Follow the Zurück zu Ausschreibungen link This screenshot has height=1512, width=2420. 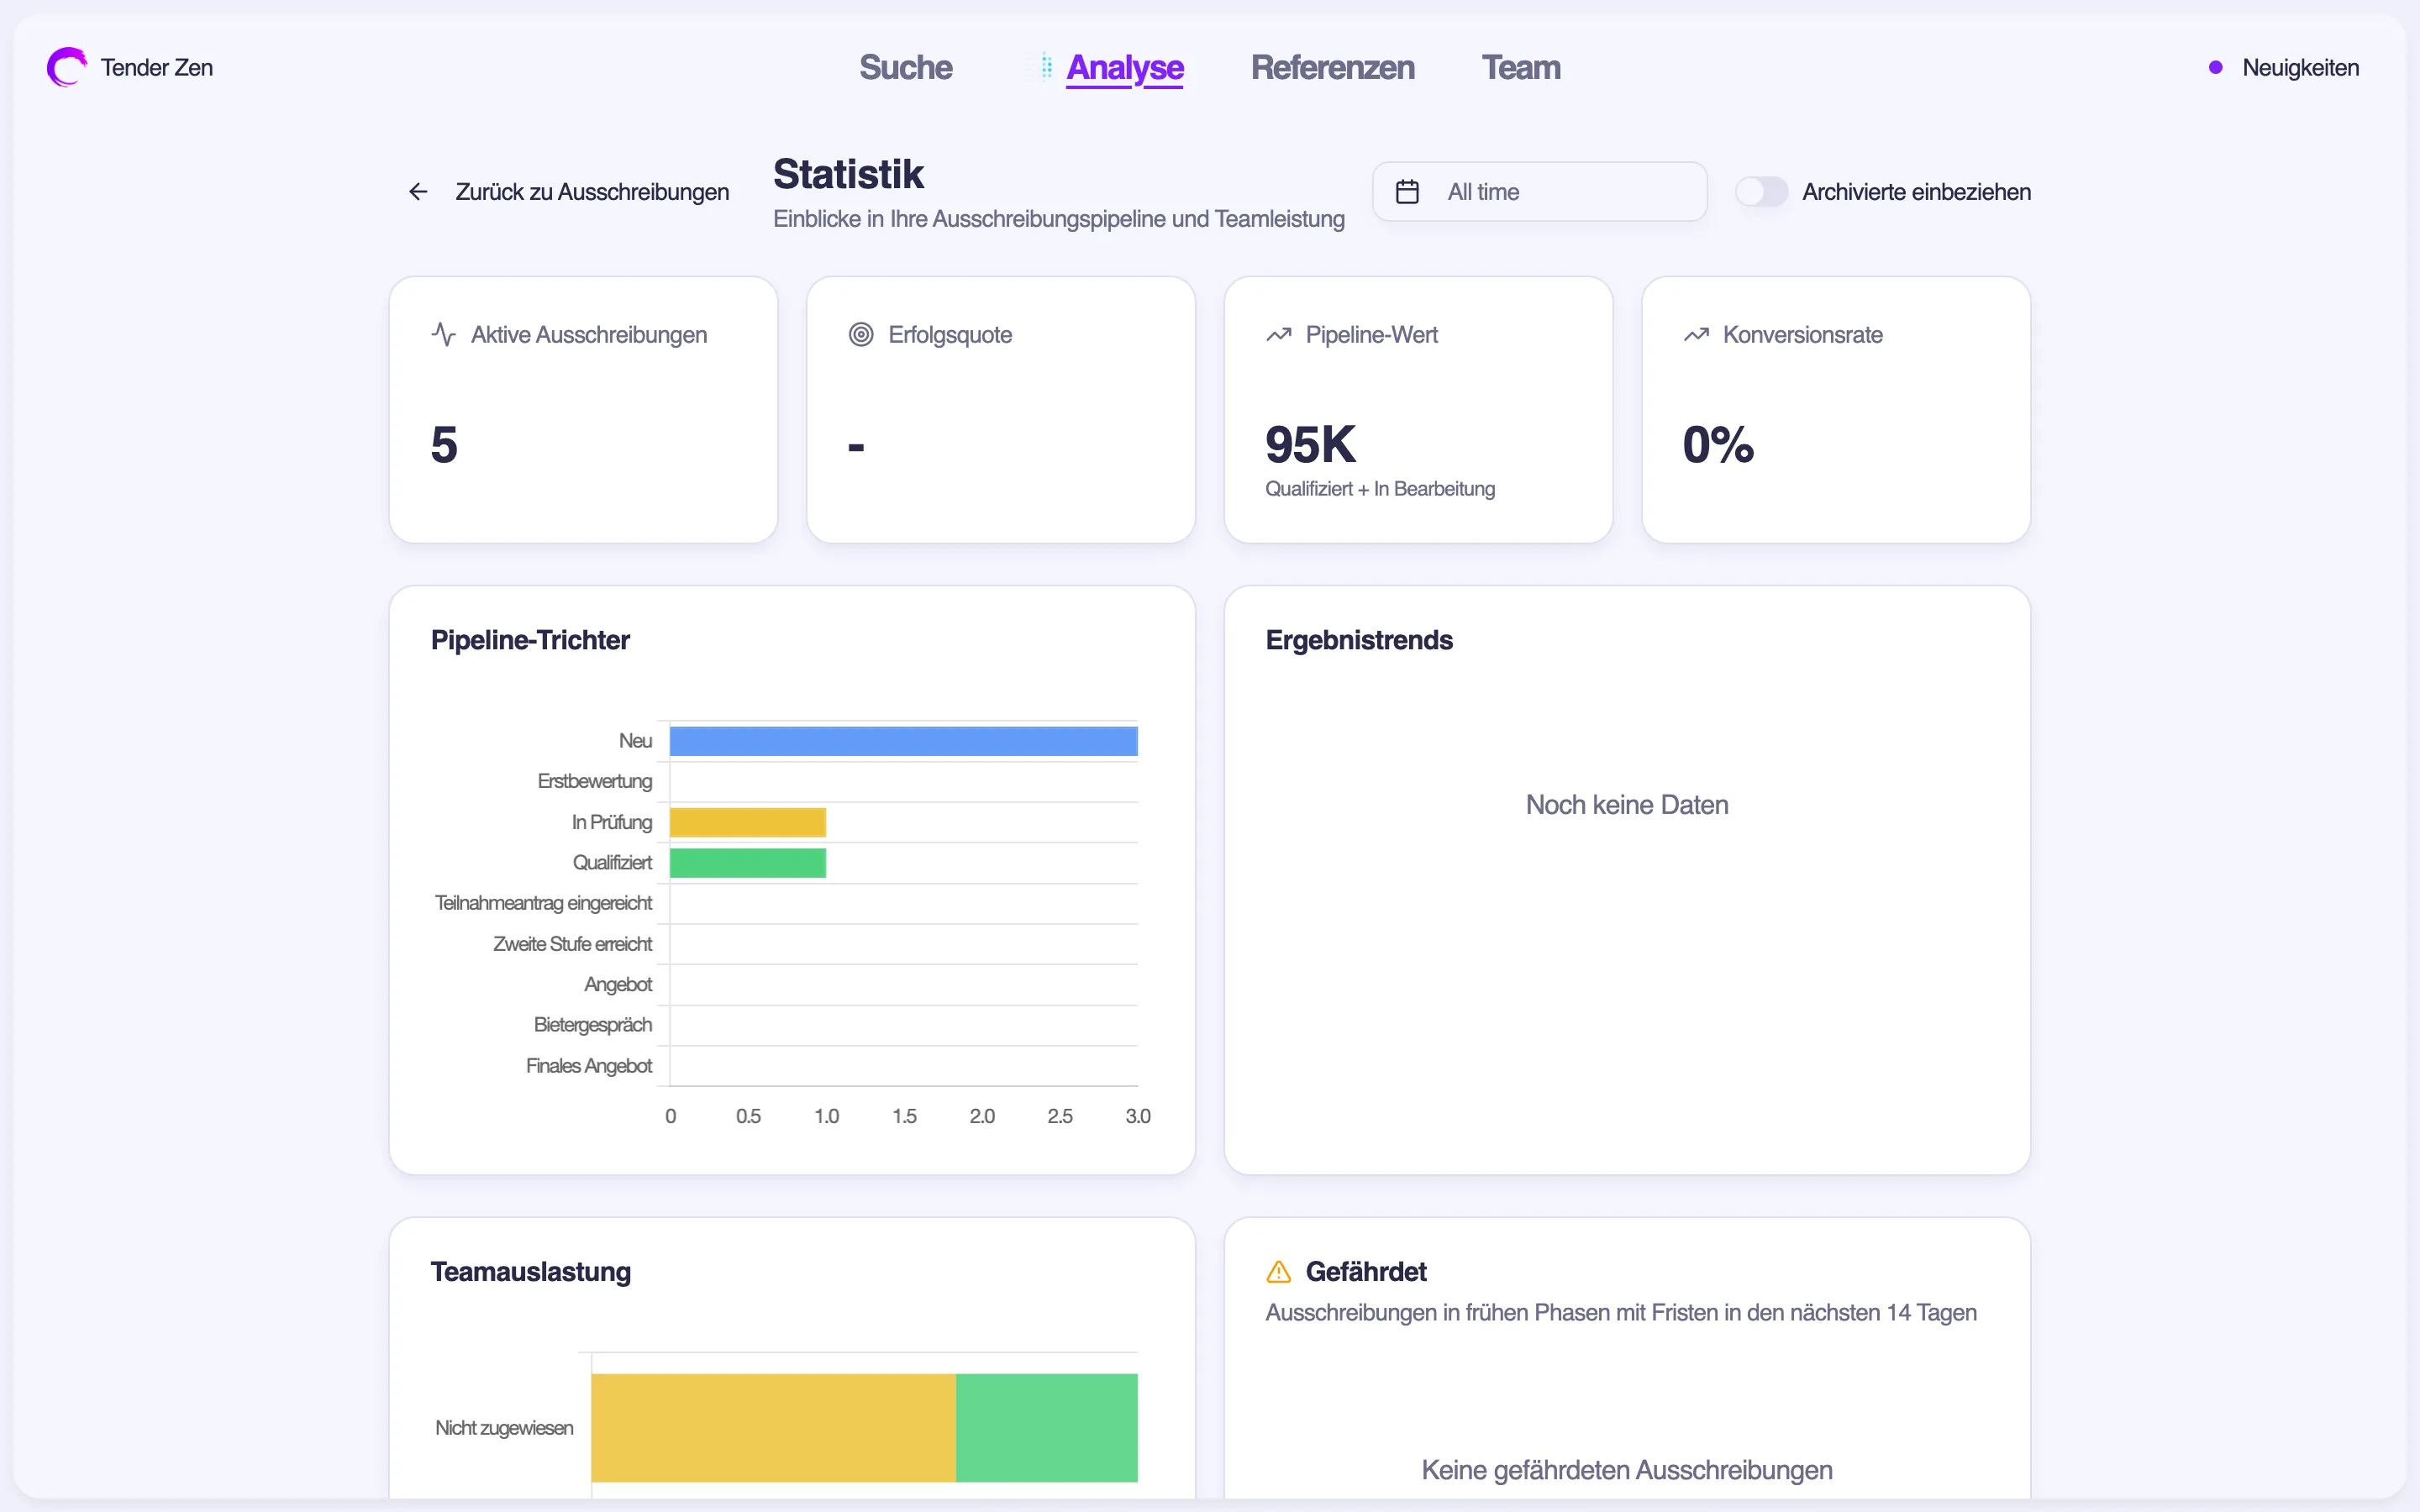pyautogui.click(x=592, y=191)
